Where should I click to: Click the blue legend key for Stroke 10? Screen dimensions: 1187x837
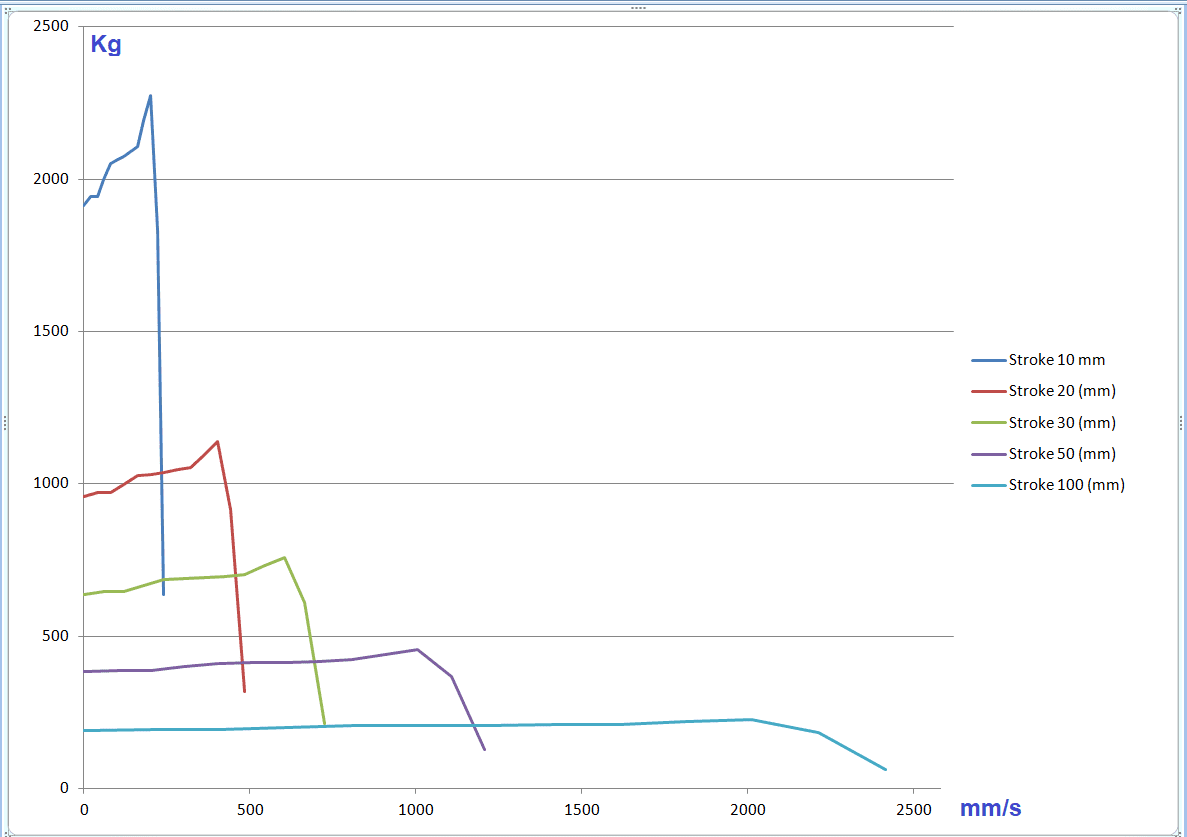987,360
